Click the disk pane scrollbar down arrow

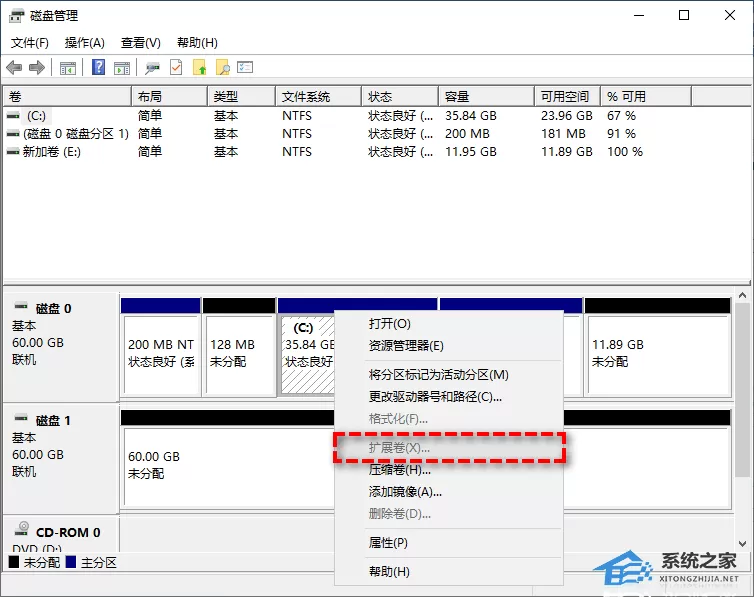[x=742, y=544]
